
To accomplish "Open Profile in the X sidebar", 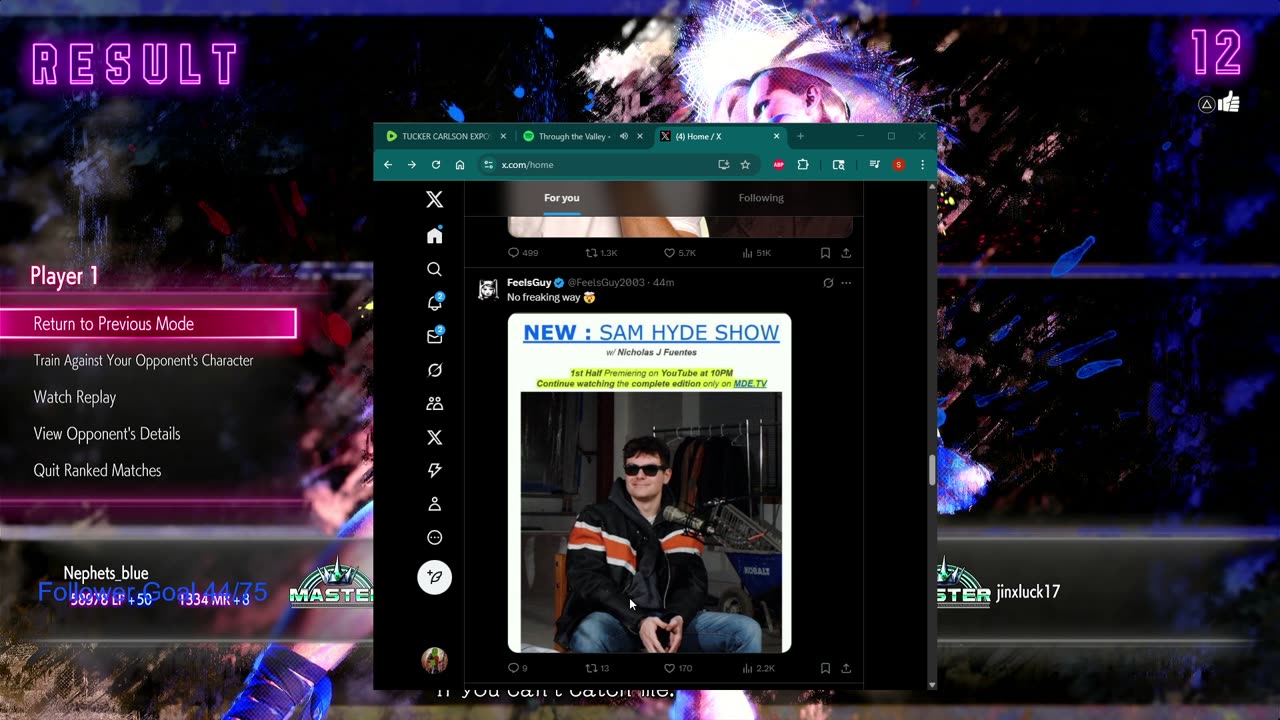I will pos(434,504).
